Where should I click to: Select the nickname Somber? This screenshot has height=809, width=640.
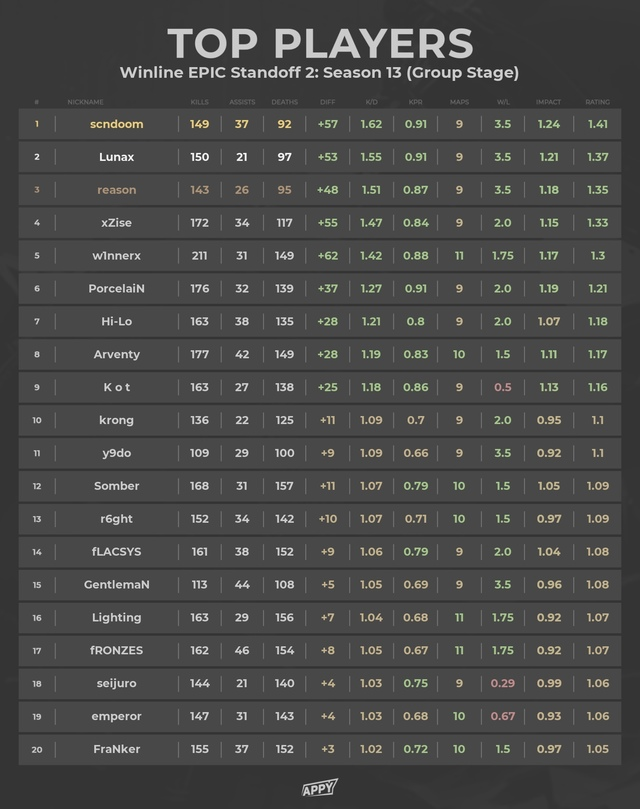117,486
